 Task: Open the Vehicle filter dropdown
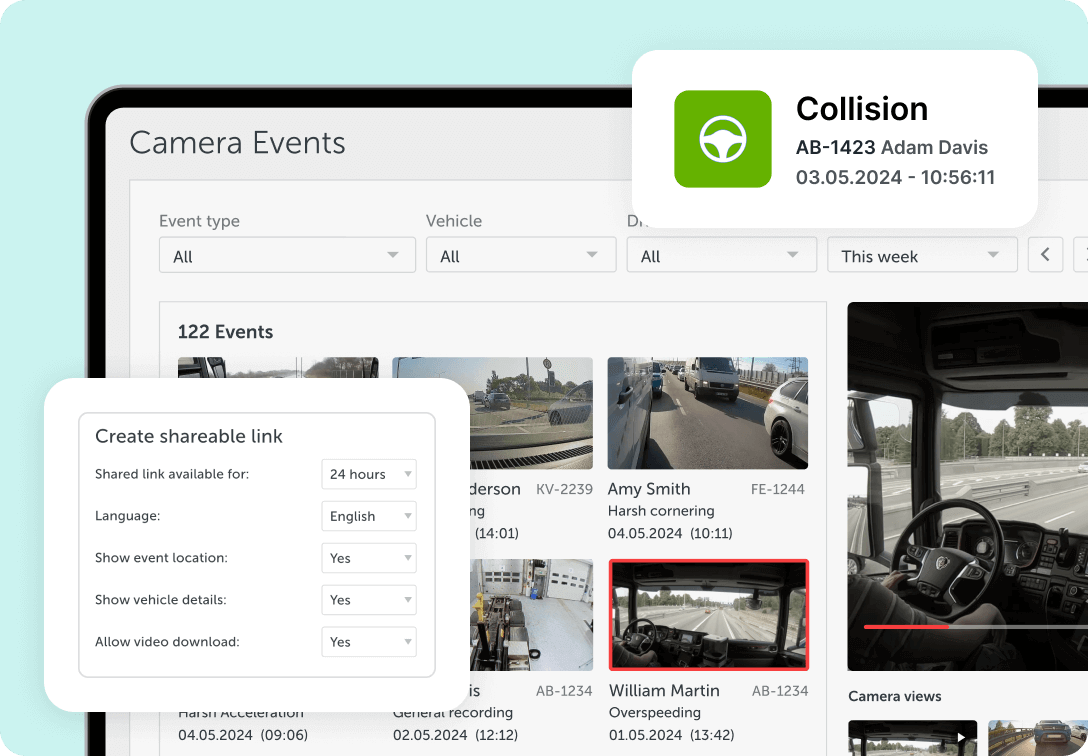point(521,255)
